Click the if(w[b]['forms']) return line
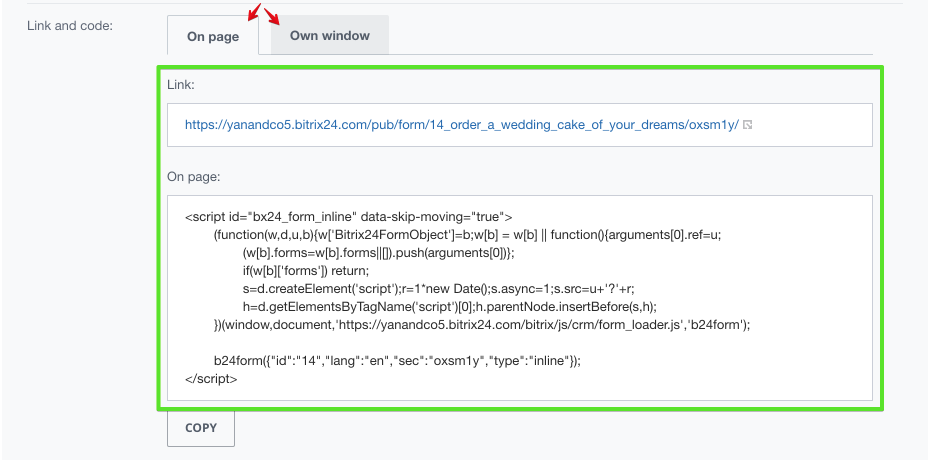The width and height of the screenshot is (930, 460). coord(305,271)
